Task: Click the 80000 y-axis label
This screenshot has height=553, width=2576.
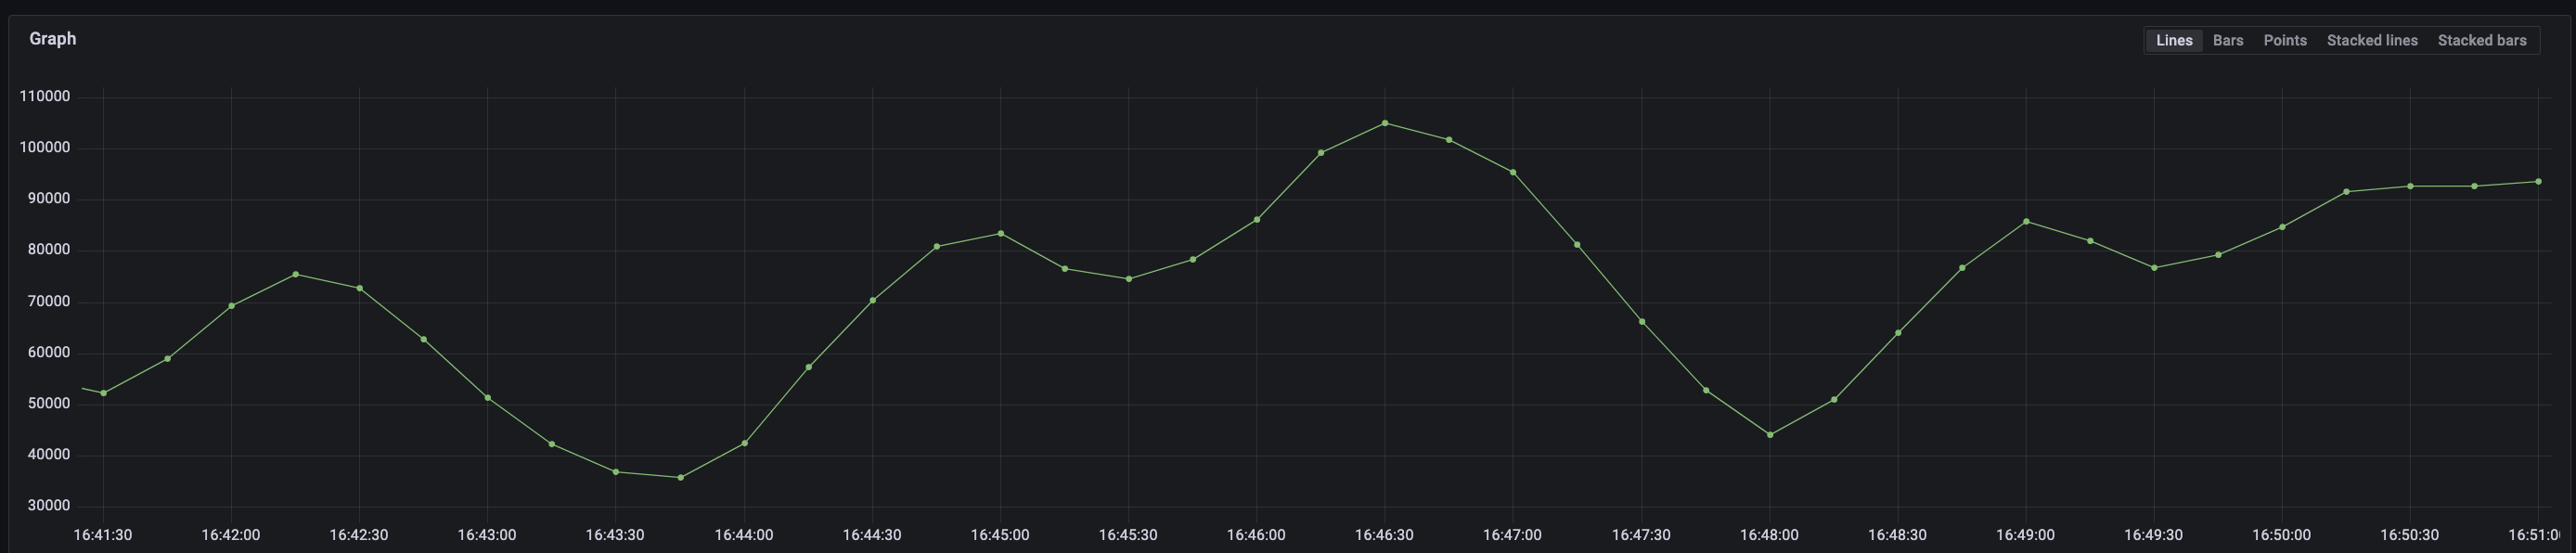Action: point(49,250)
